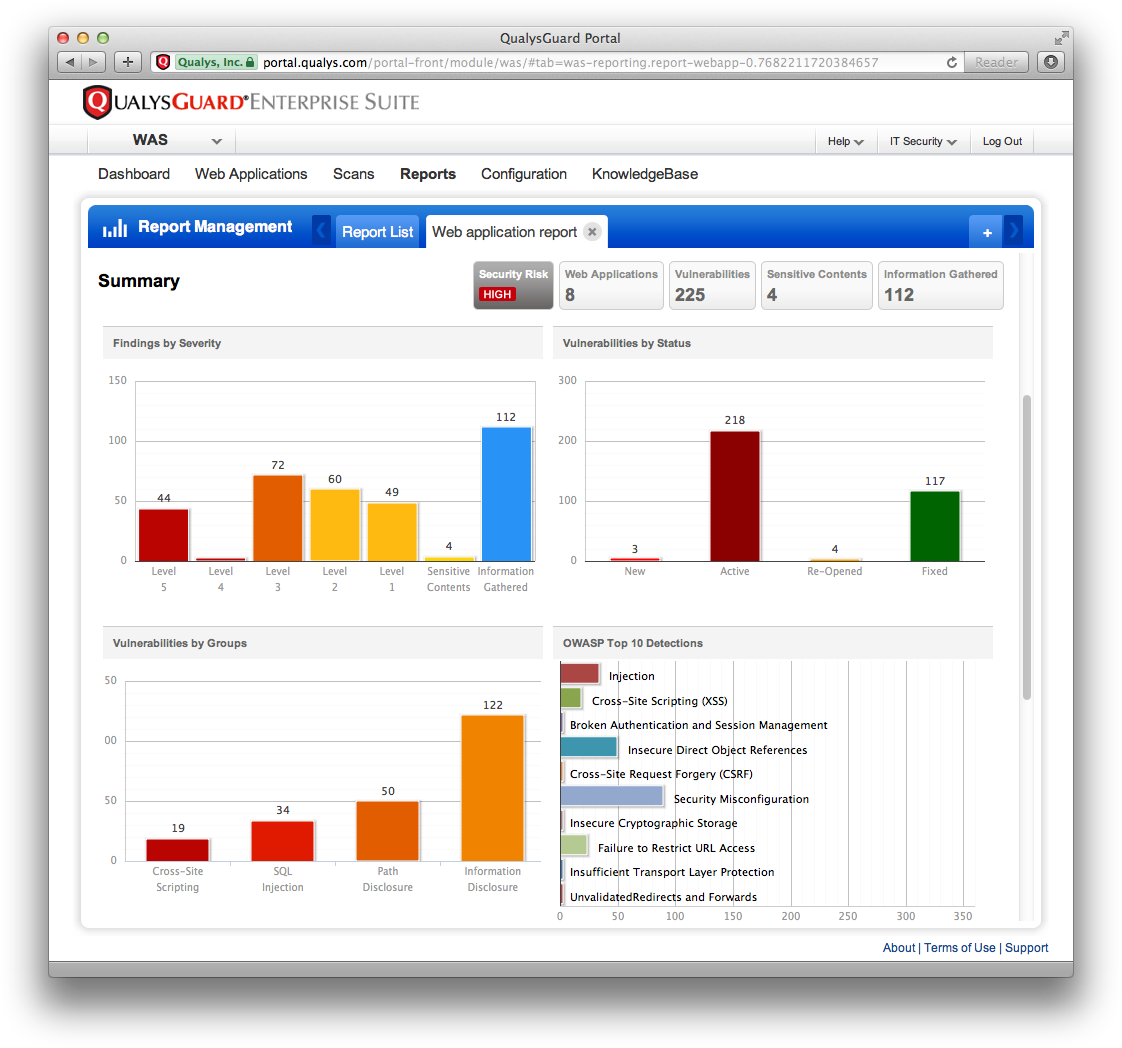Switch to the Report List tab
1122x1048 pixels.
[377, 232]
